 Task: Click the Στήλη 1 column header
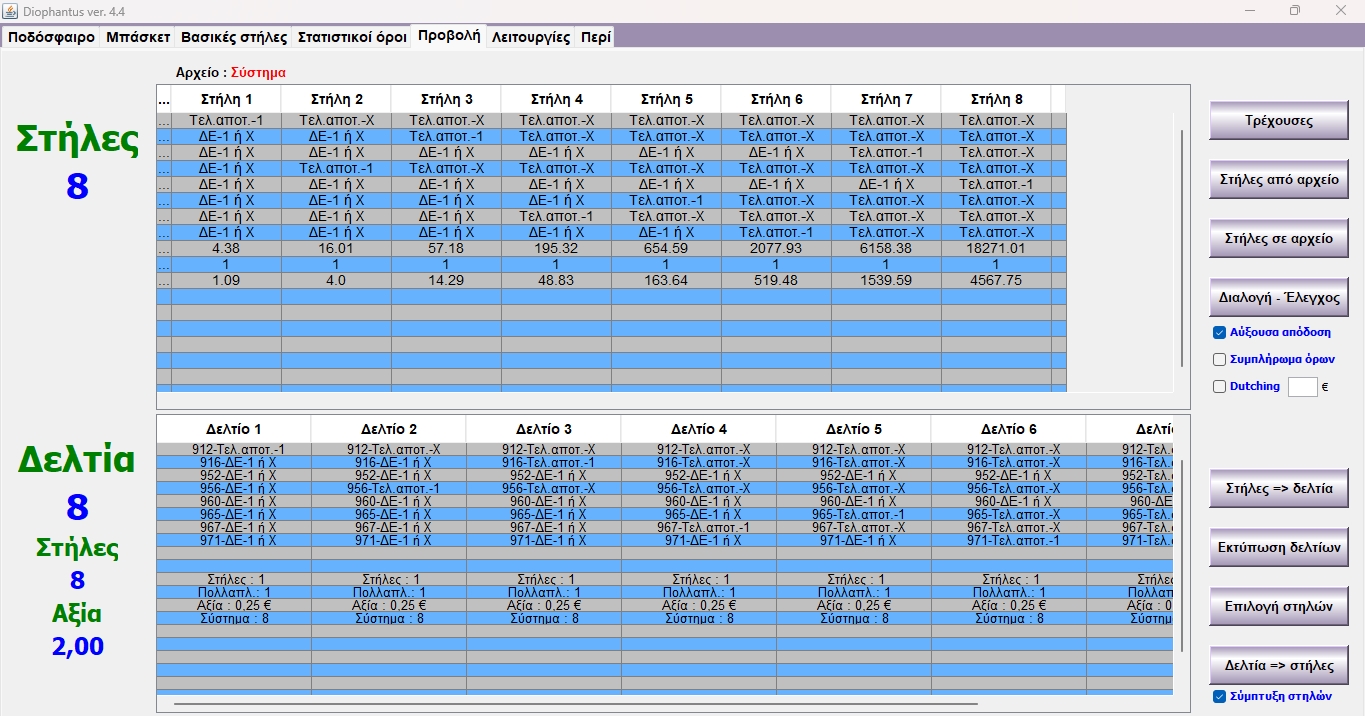tap(226, 99)
